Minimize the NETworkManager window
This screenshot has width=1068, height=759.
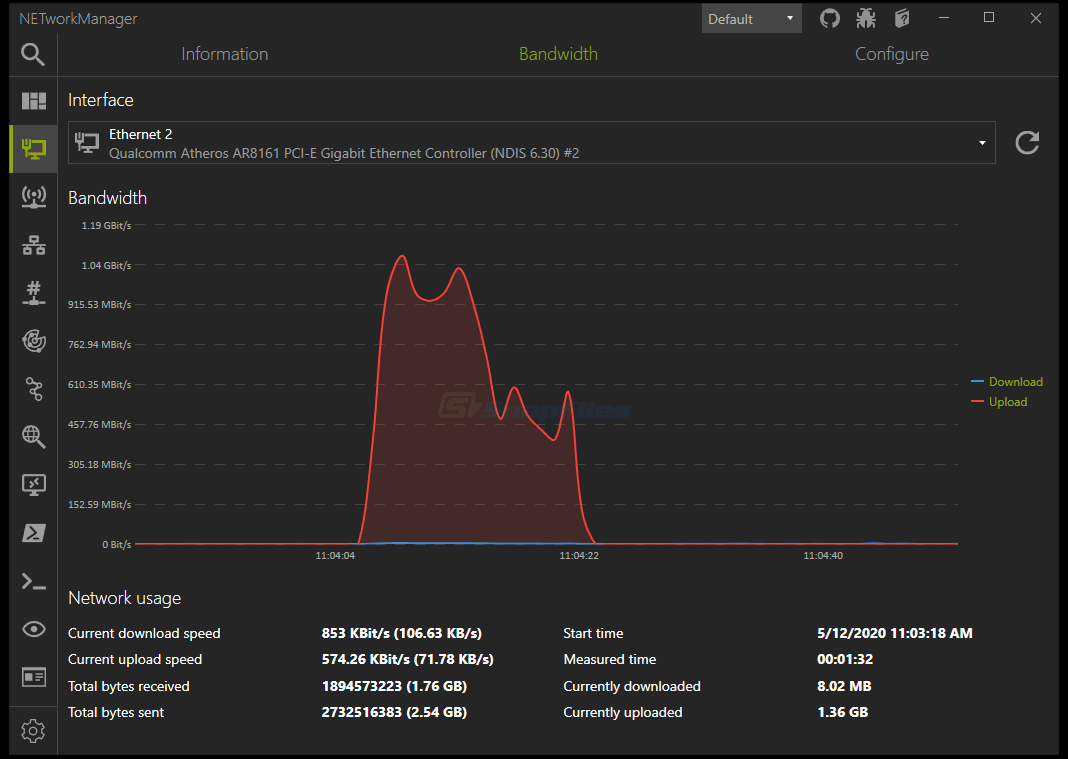944,18
